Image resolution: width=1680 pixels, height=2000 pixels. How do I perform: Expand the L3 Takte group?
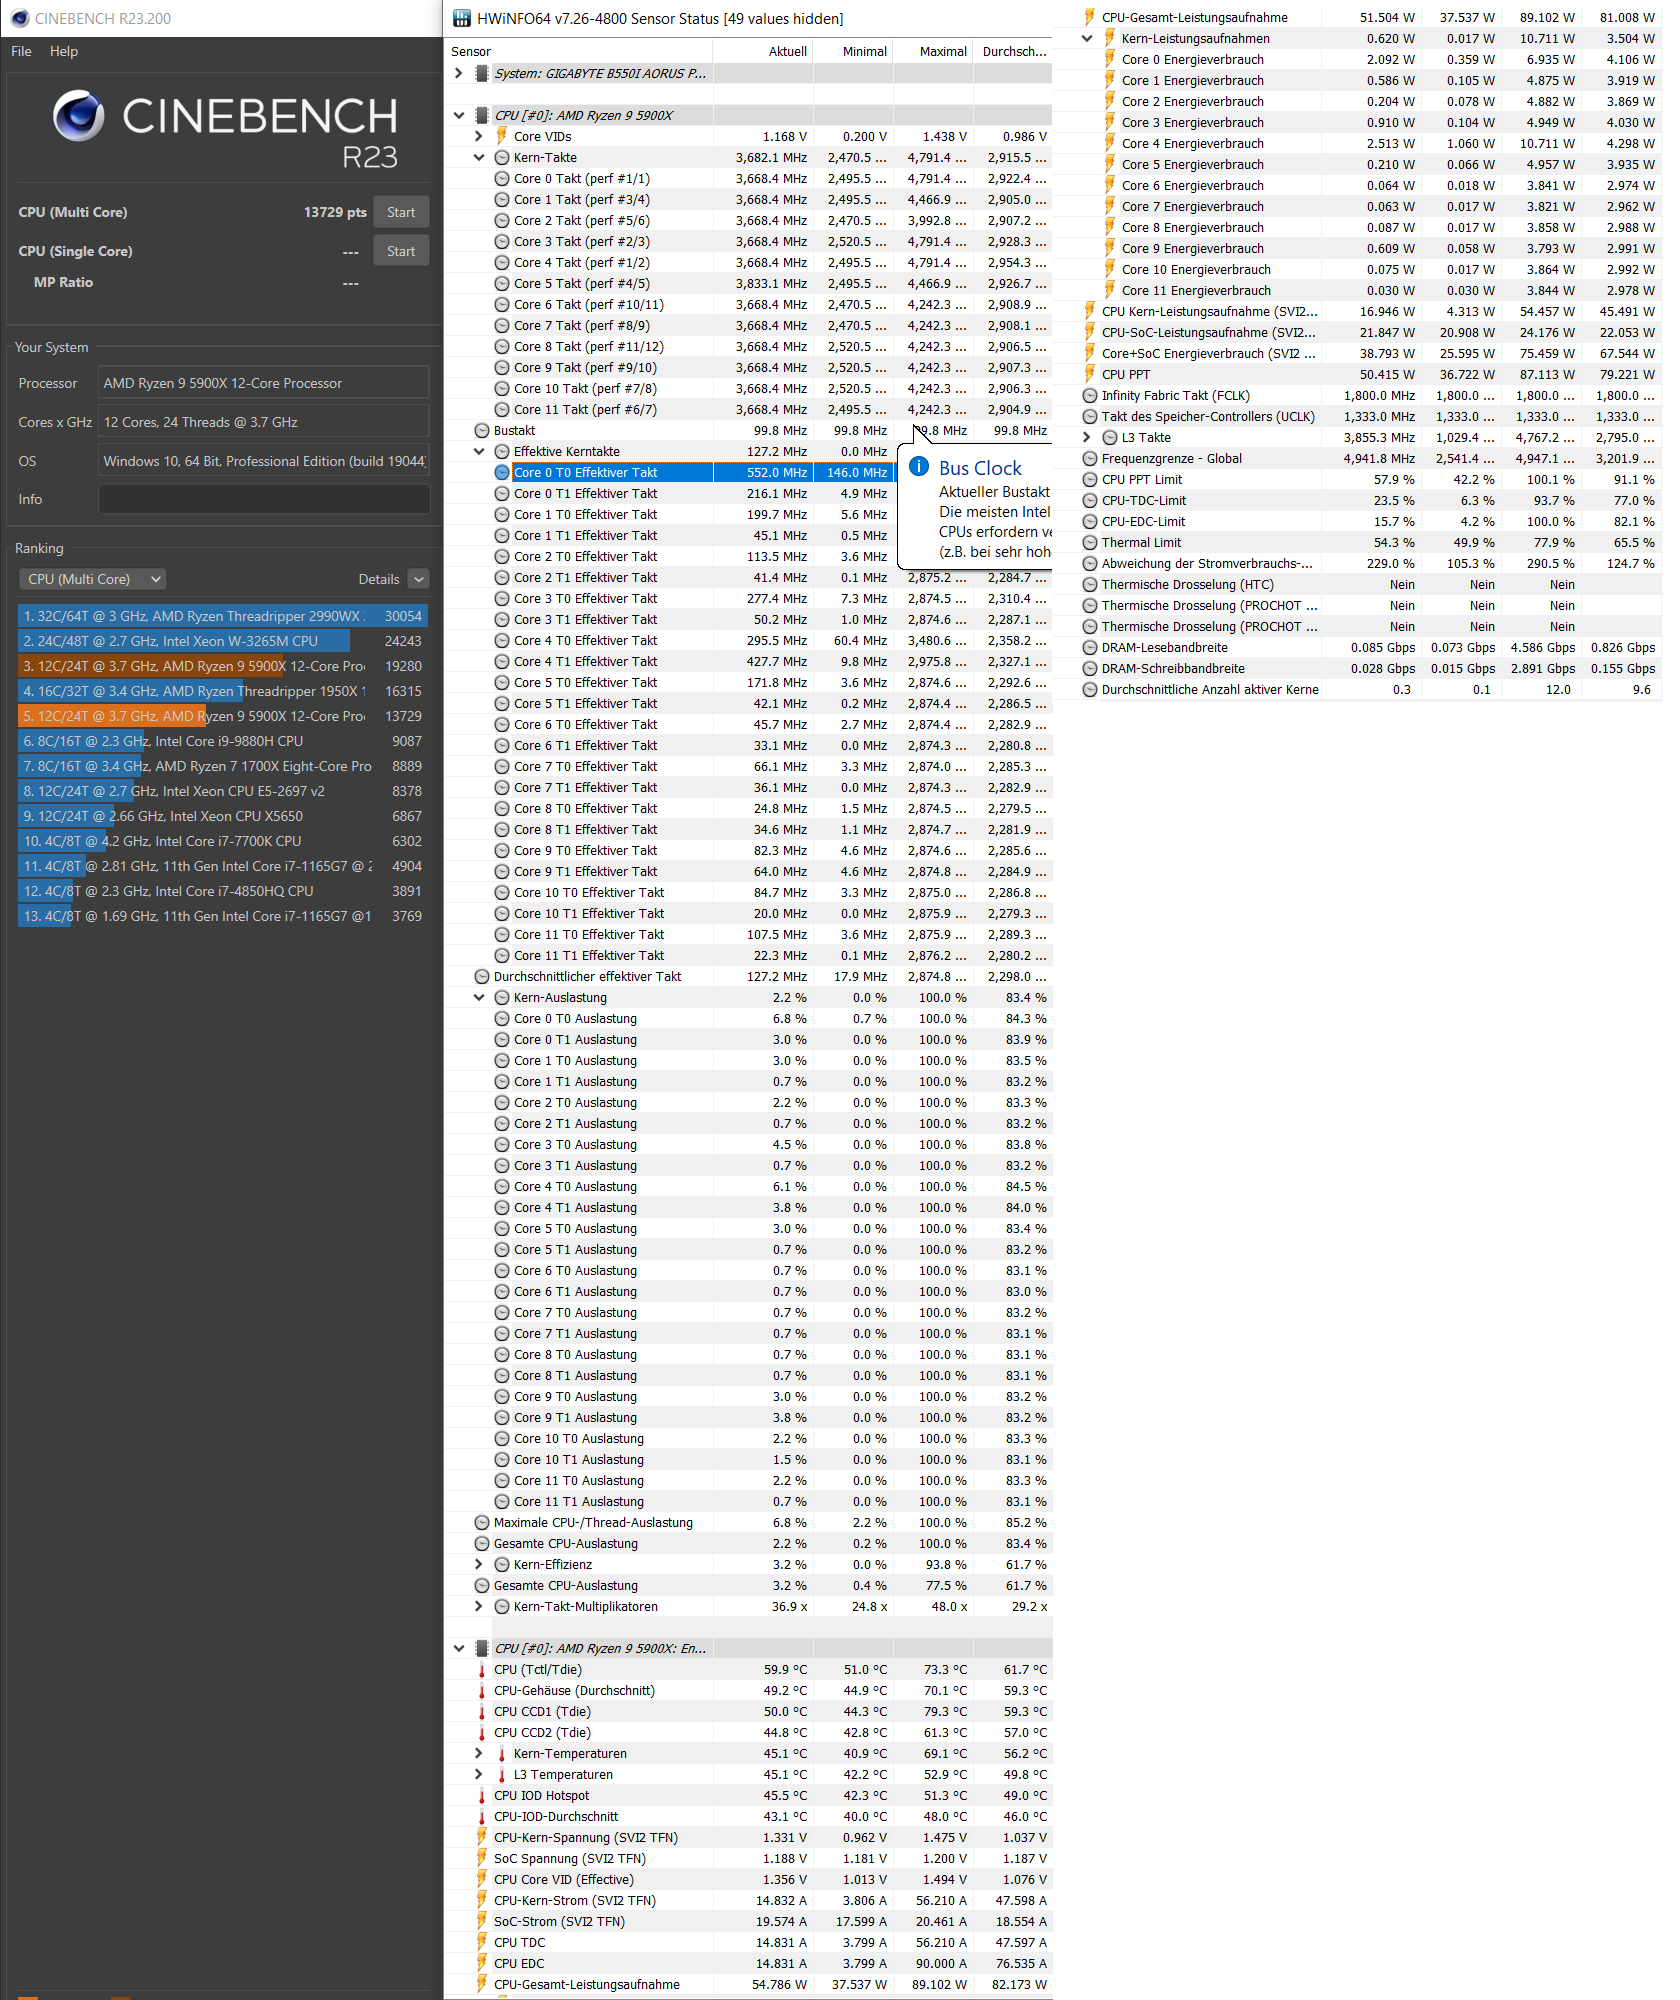coord(1086,437)
